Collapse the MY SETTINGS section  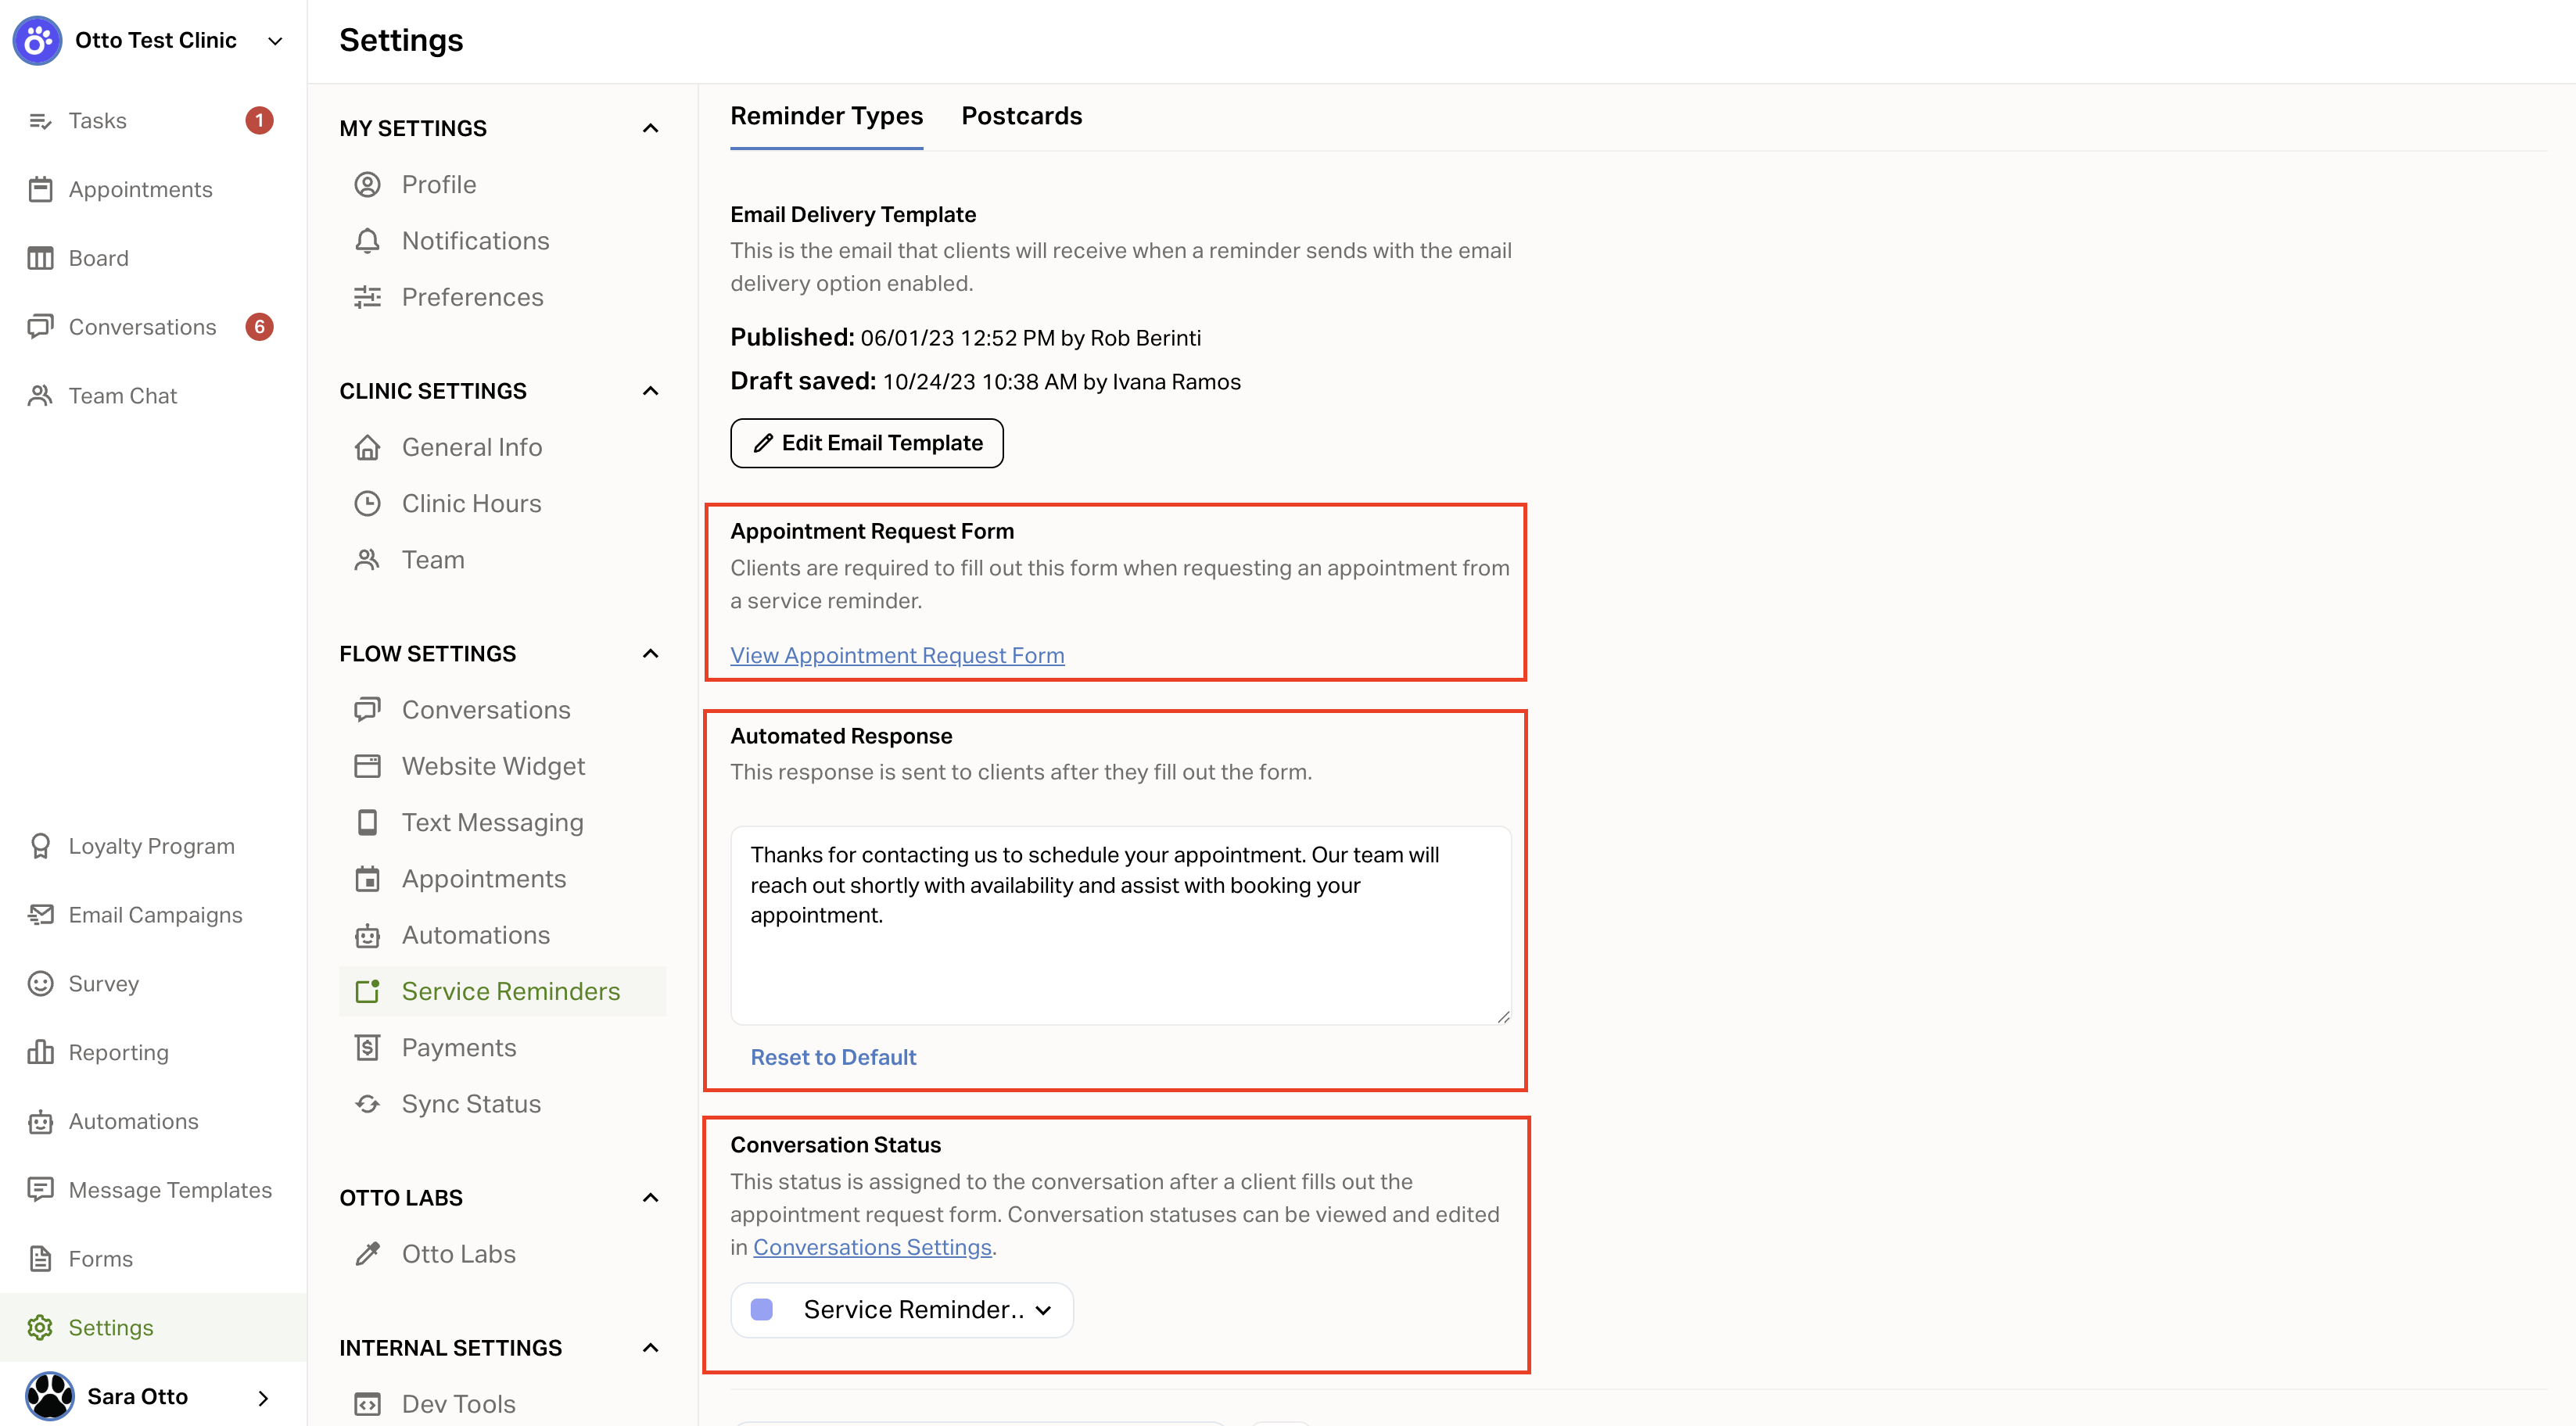pyautogui.click(x=650, y=128)
